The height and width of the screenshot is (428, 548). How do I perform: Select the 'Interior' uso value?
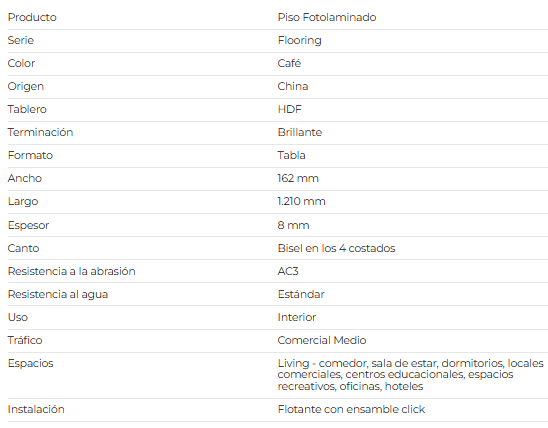click(x=296, y=317)
